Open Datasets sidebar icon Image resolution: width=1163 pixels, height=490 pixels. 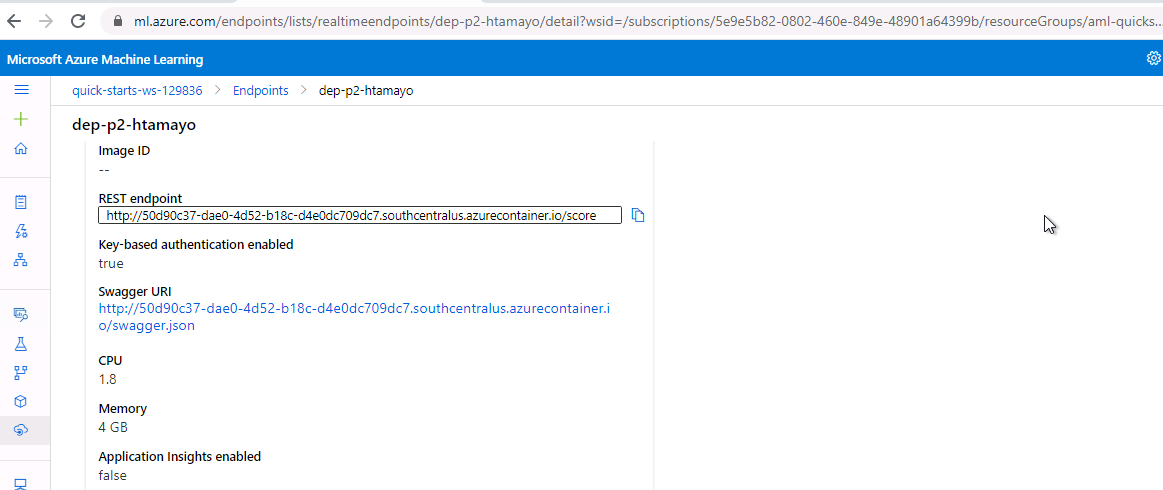click(21, 314)
